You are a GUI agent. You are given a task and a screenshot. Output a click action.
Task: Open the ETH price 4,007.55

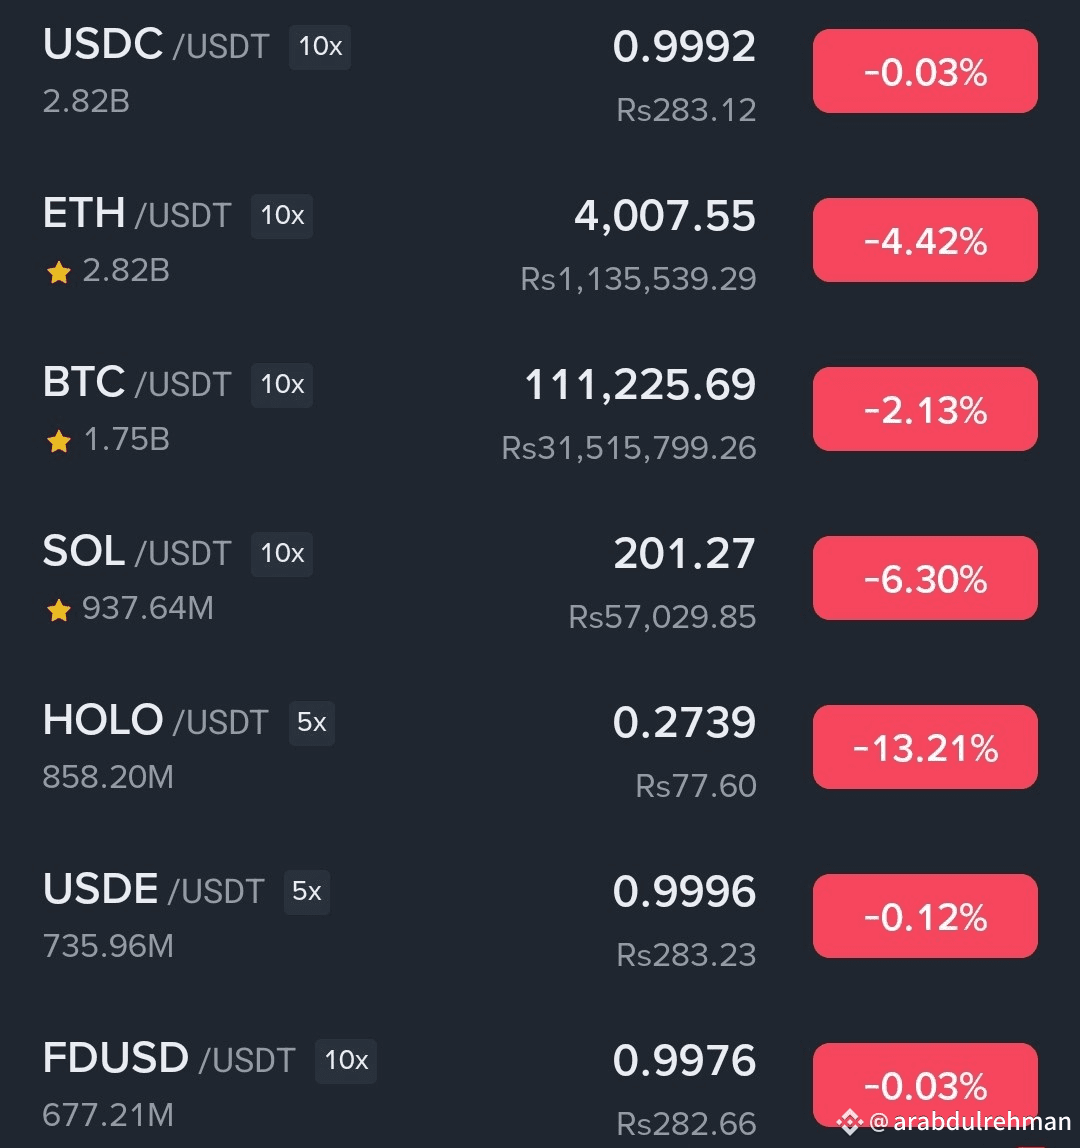click(664, 216)
